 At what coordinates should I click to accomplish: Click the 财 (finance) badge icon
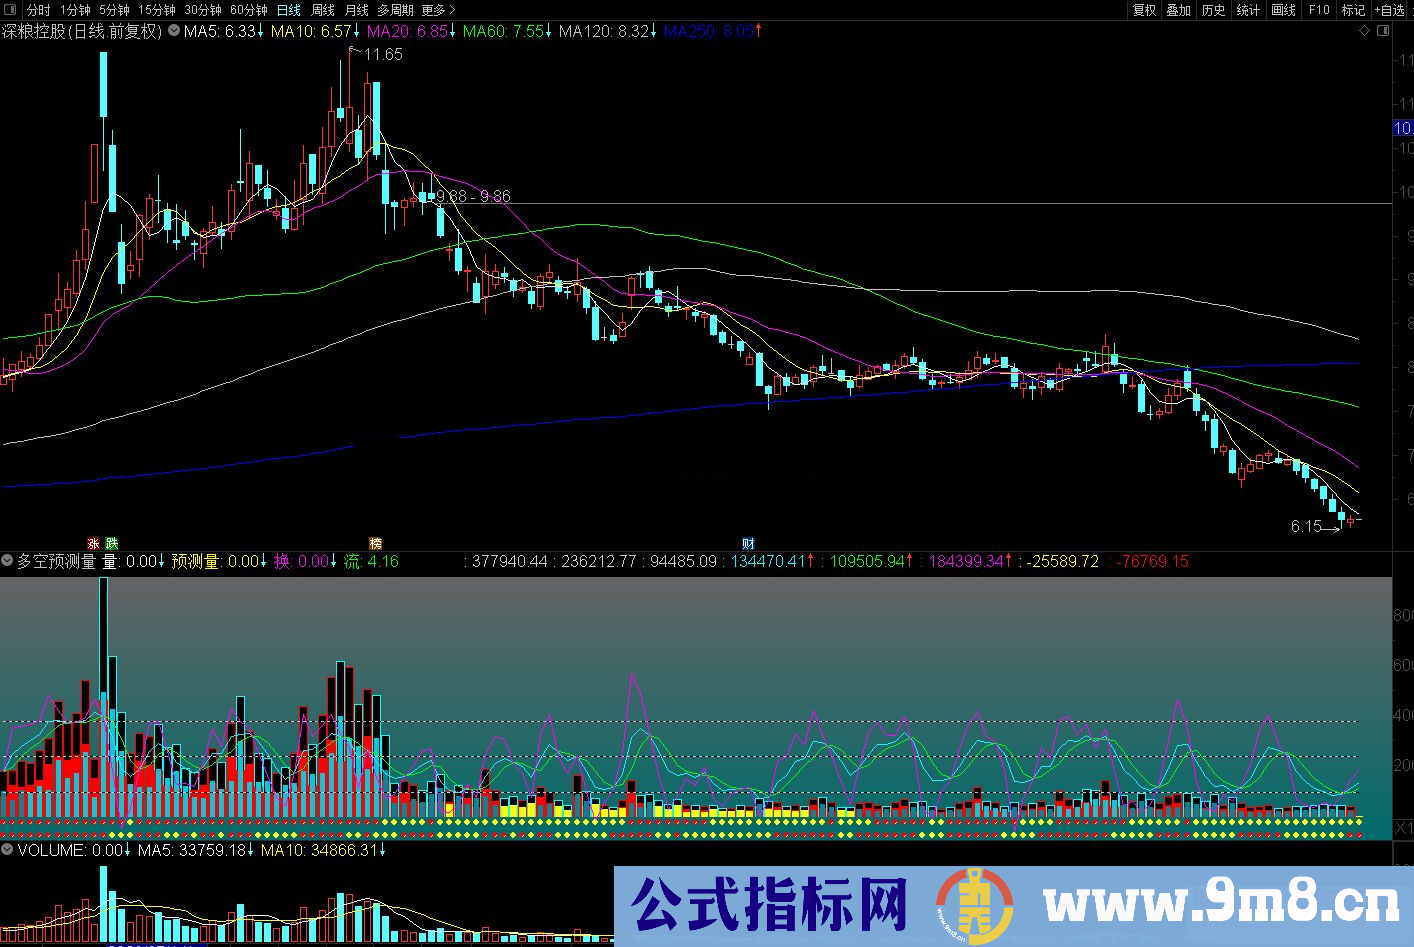click(748, 543)
